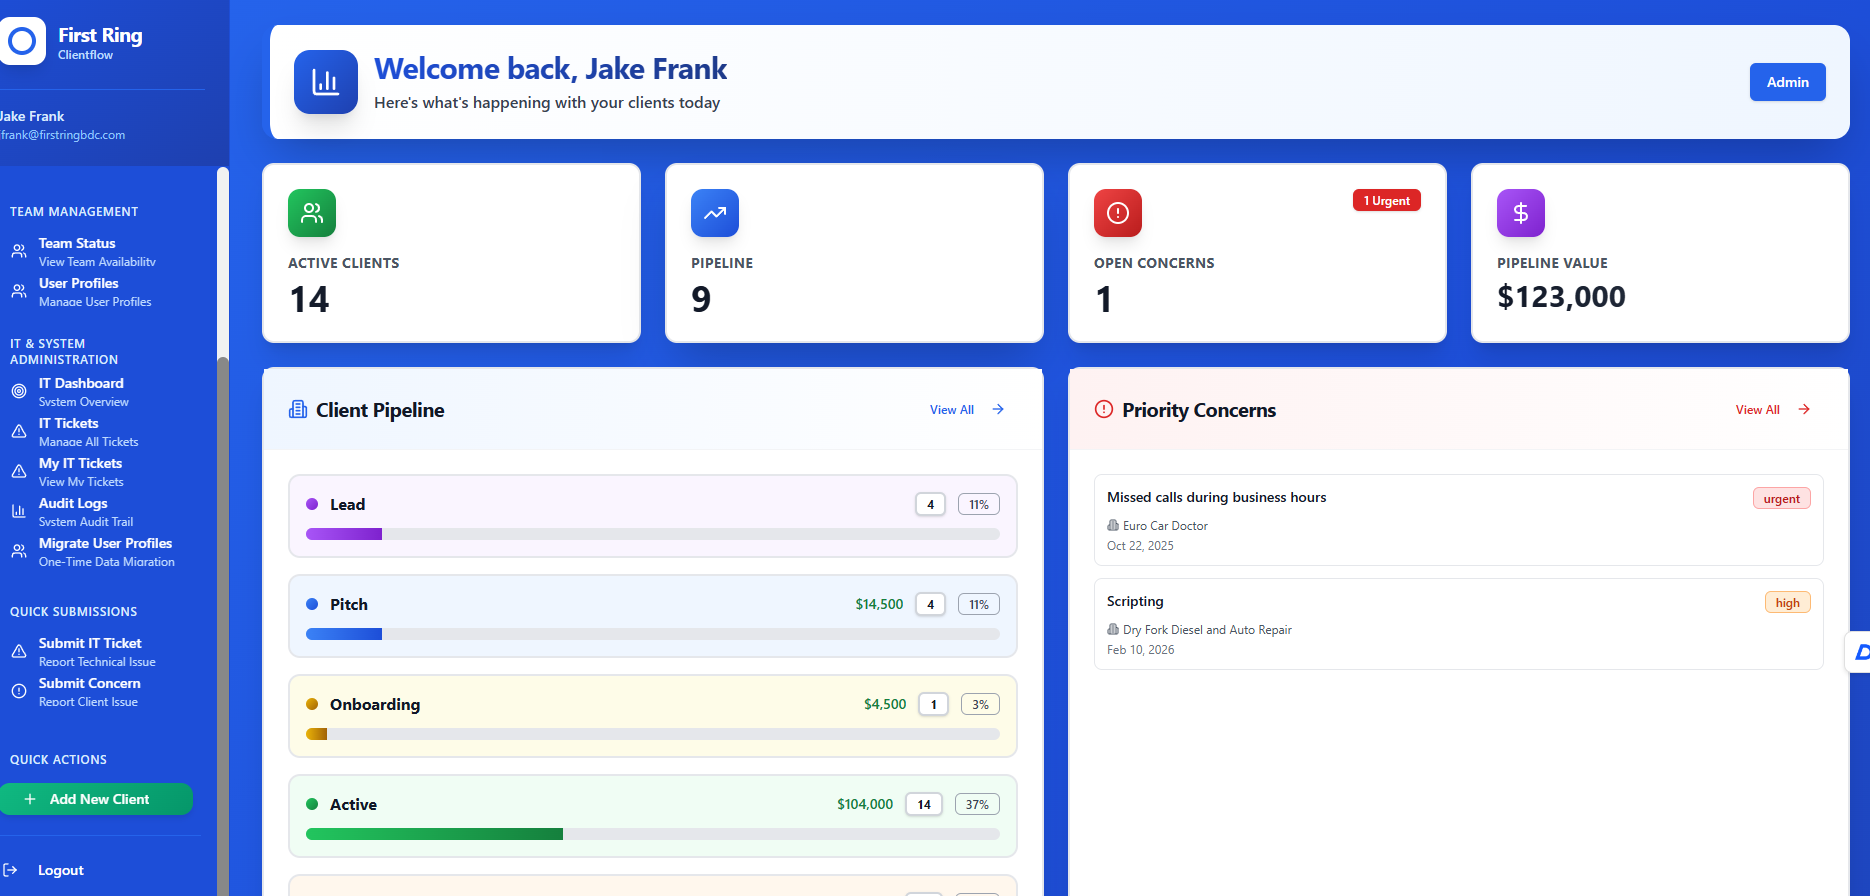Click the $4,500 Onboarding value

point(885,704)
